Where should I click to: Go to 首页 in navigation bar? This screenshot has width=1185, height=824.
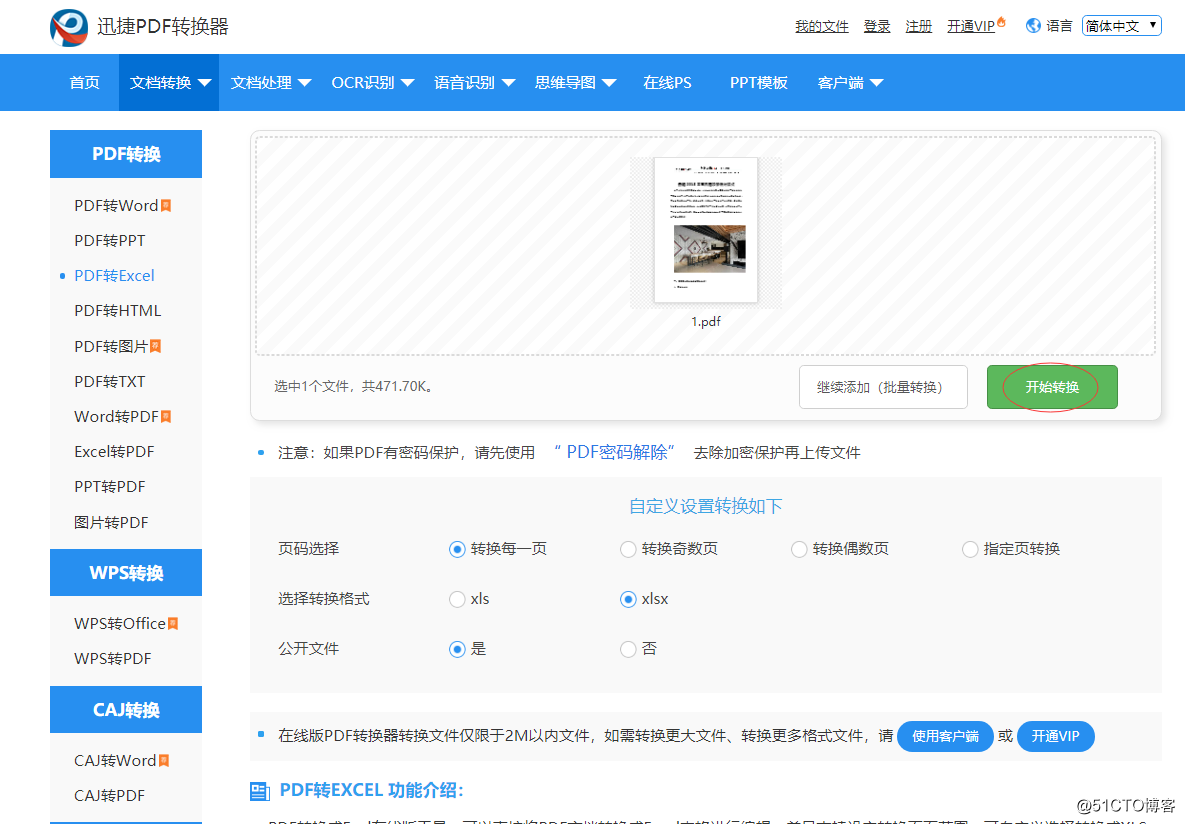[x=84, y=82]
